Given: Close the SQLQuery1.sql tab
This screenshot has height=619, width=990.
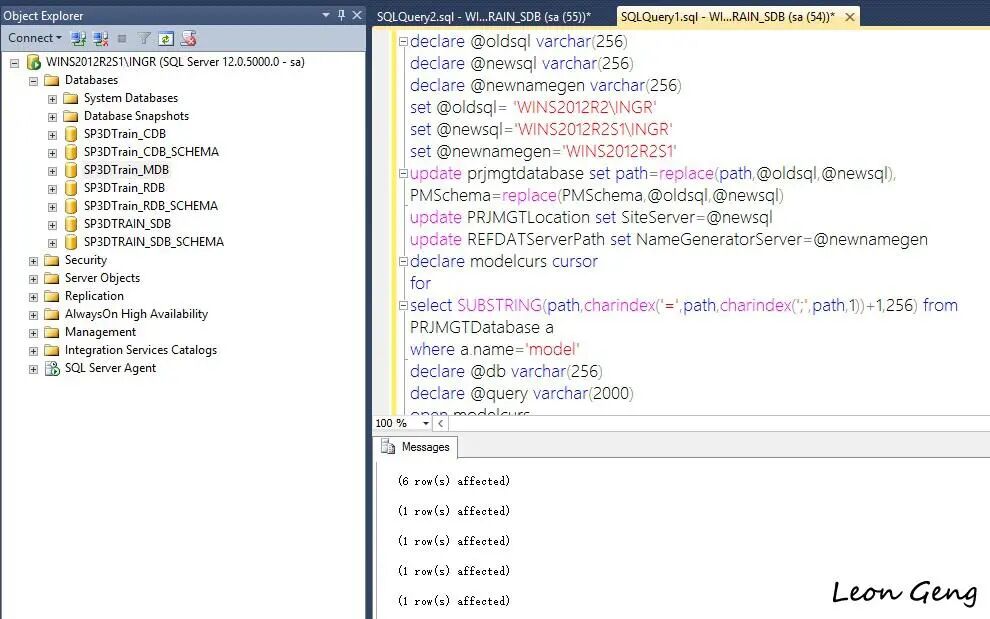Looking at the screenshot, I should 850,17.
